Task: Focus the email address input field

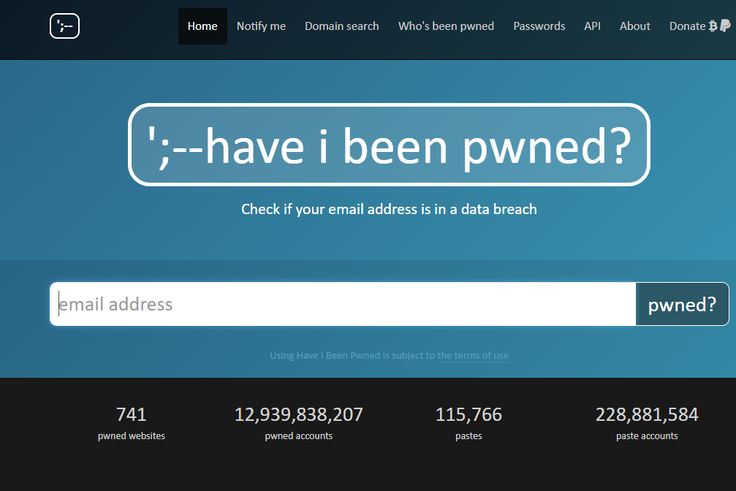Action: coord(343,304)
